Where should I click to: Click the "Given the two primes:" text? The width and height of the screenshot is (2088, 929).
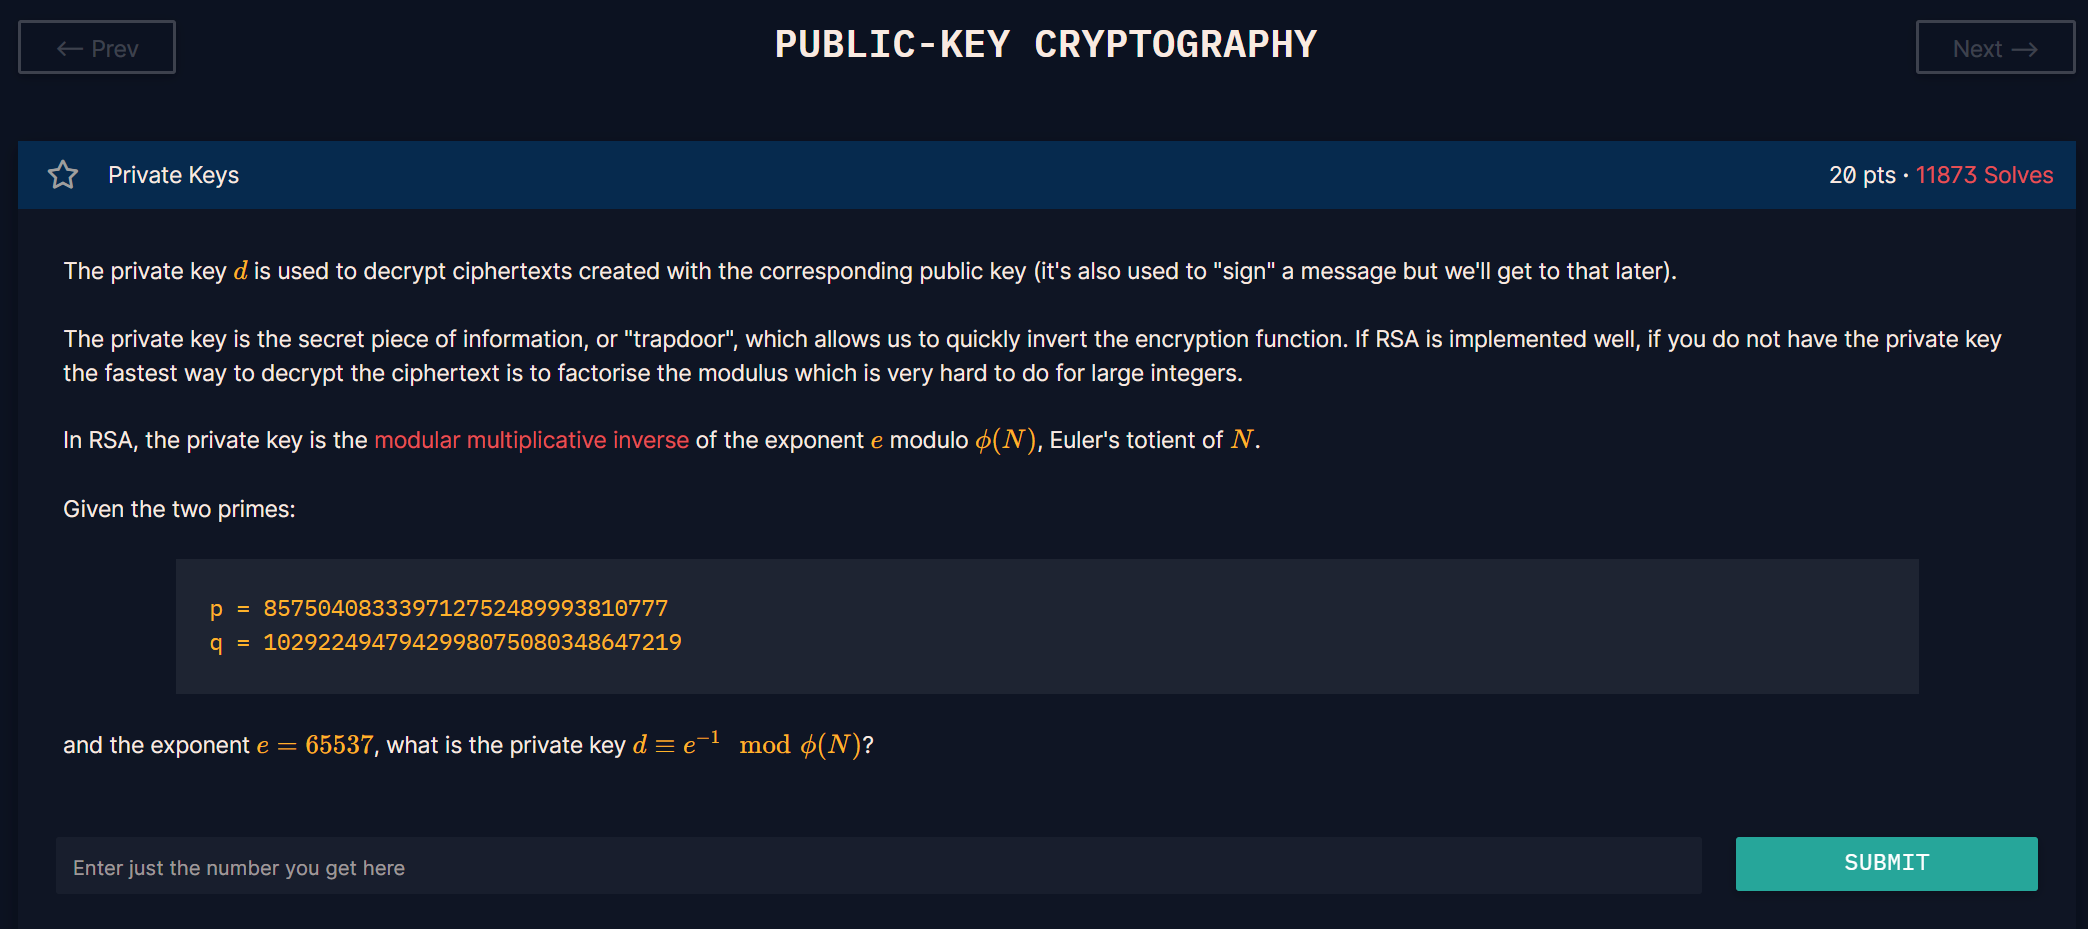point(179,509)
